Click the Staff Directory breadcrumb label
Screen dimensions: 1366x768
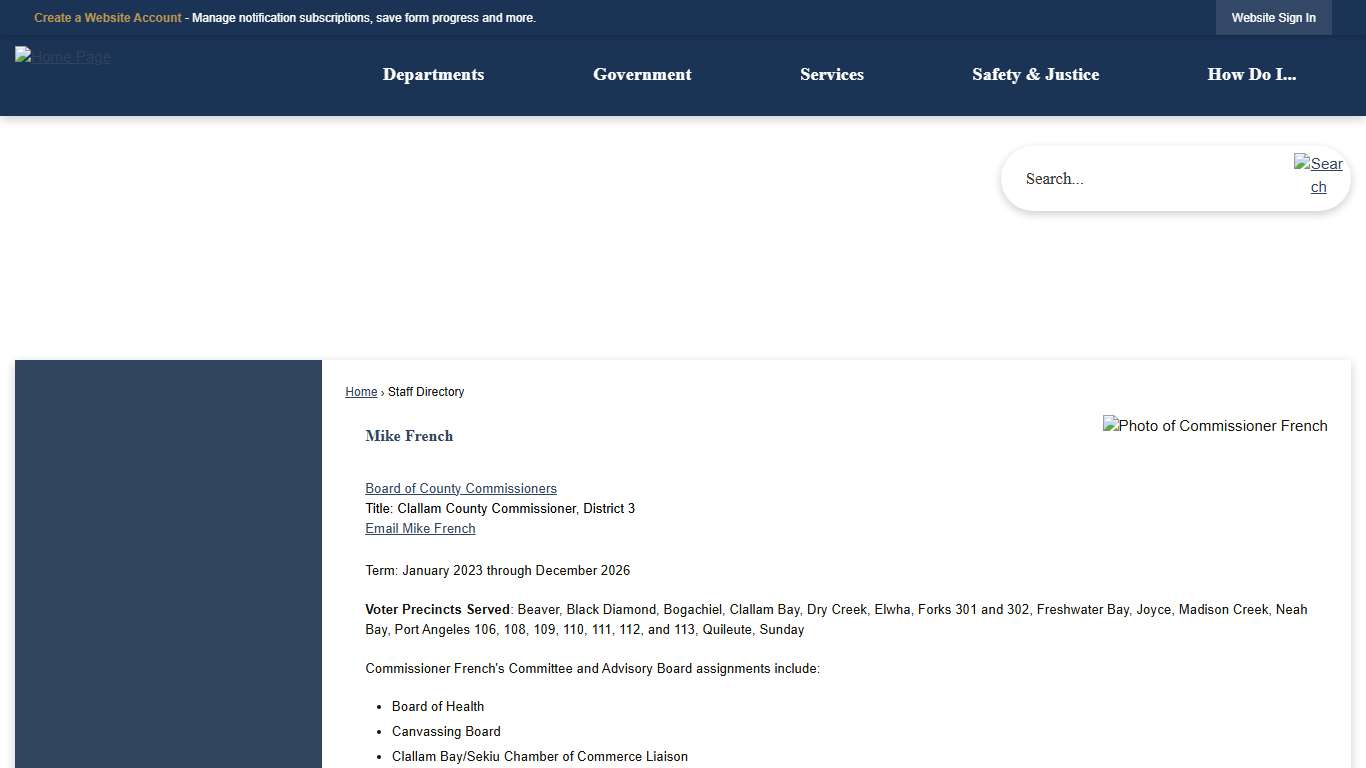click(426, 391)
